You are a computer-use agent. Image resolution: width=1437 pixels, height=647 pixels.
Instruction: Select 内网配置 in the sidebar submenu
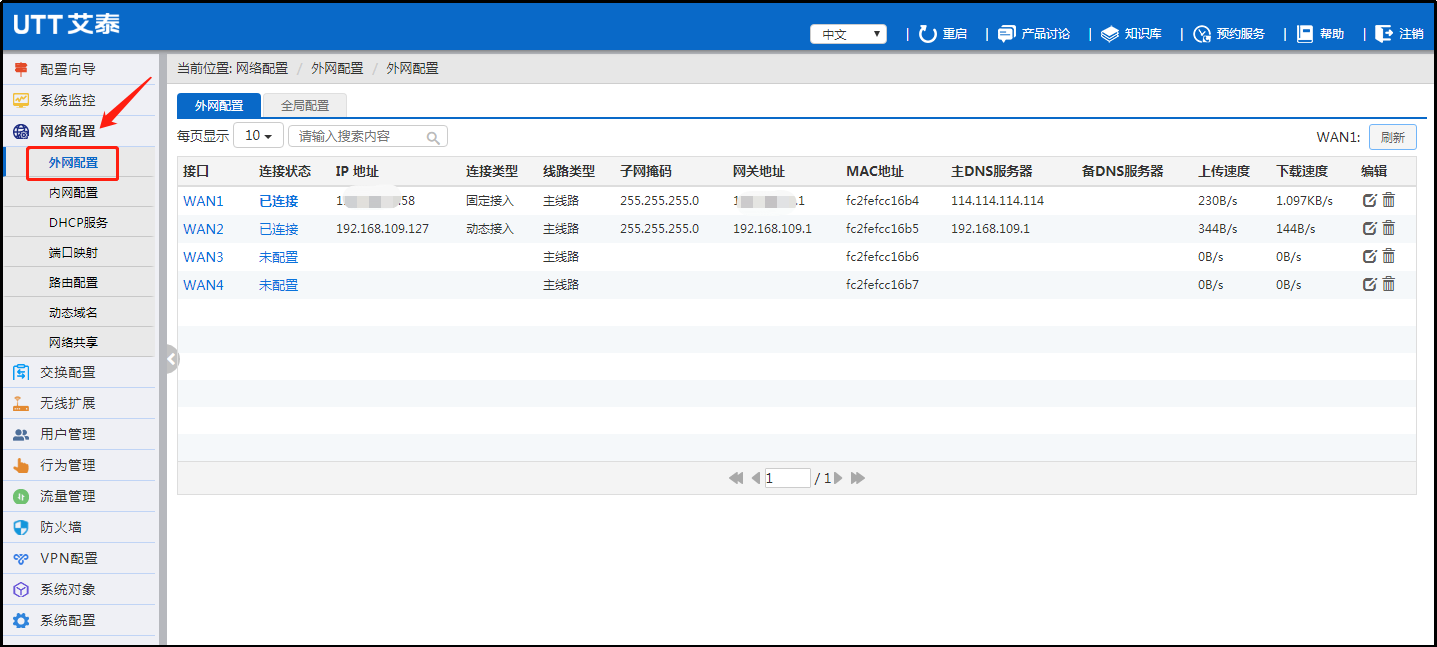(73, 192)
